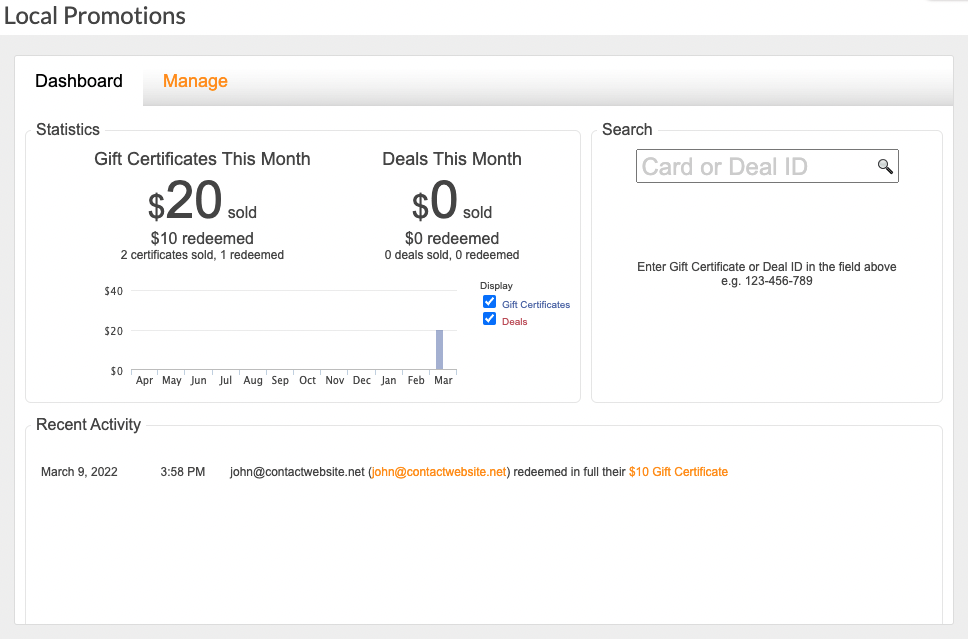This screenshot has width=968, height=639.
Task: Click the Statistics section heading
Action: click(x=68, y=129)
